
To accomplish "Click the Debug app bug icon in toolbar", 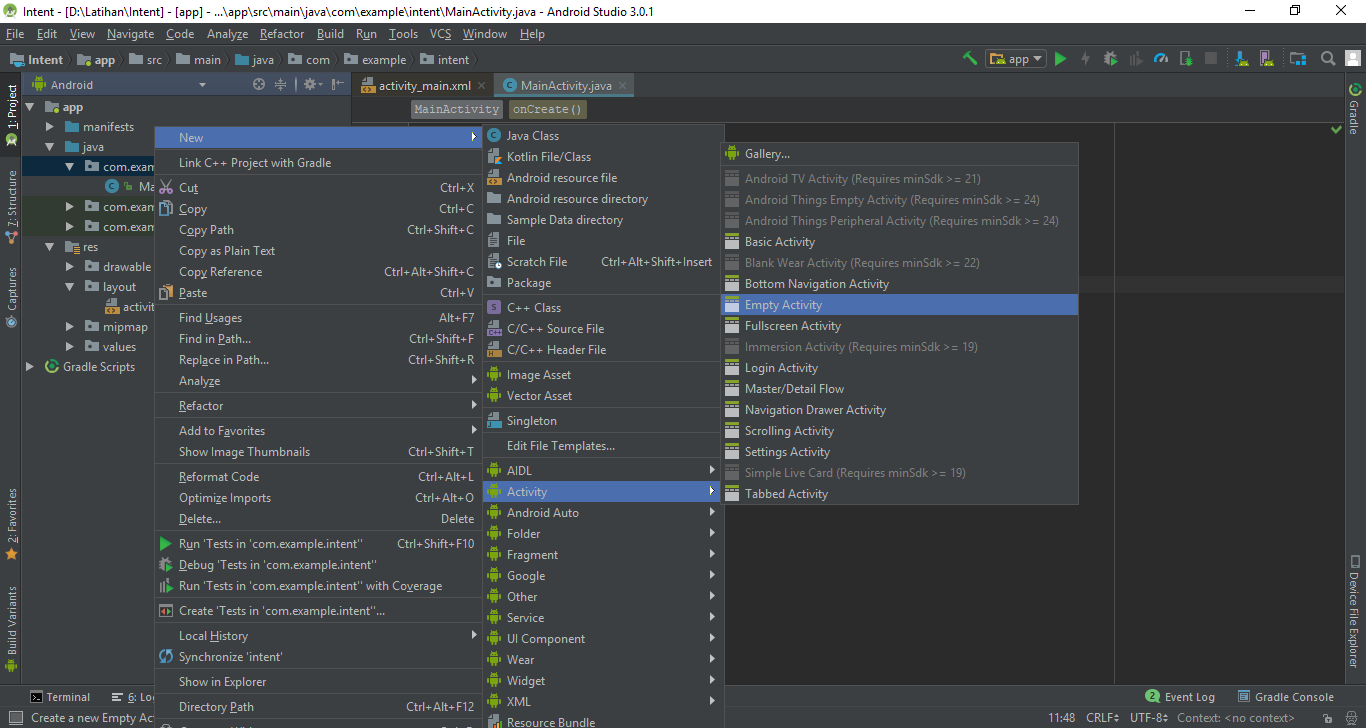I will click(1111, 59).
